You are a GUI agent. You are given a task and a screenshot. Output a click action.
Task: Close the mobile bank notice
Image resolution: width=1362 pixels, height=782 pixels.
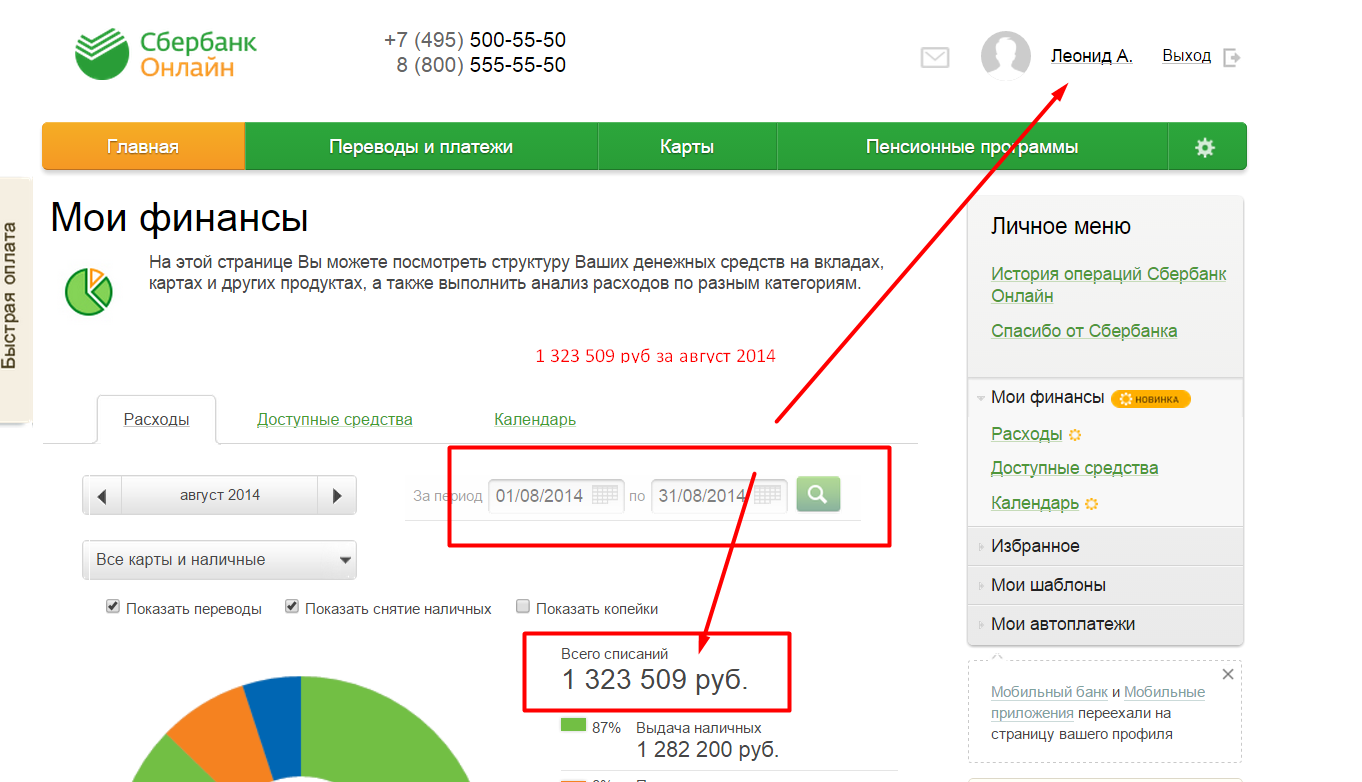click(x=1228, y=674)
